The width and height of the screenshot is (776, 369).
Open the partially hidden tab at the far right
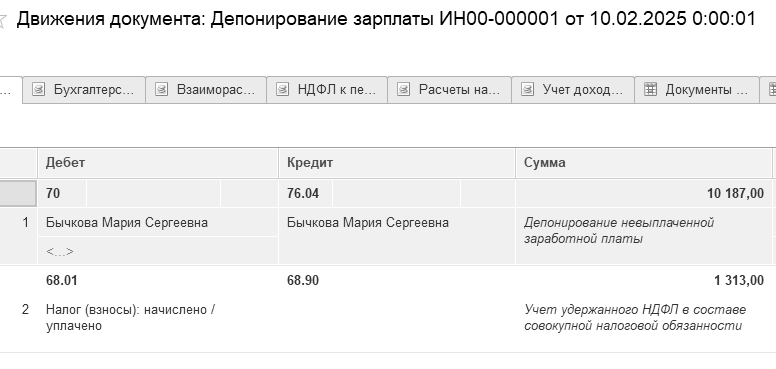[768, 90]
